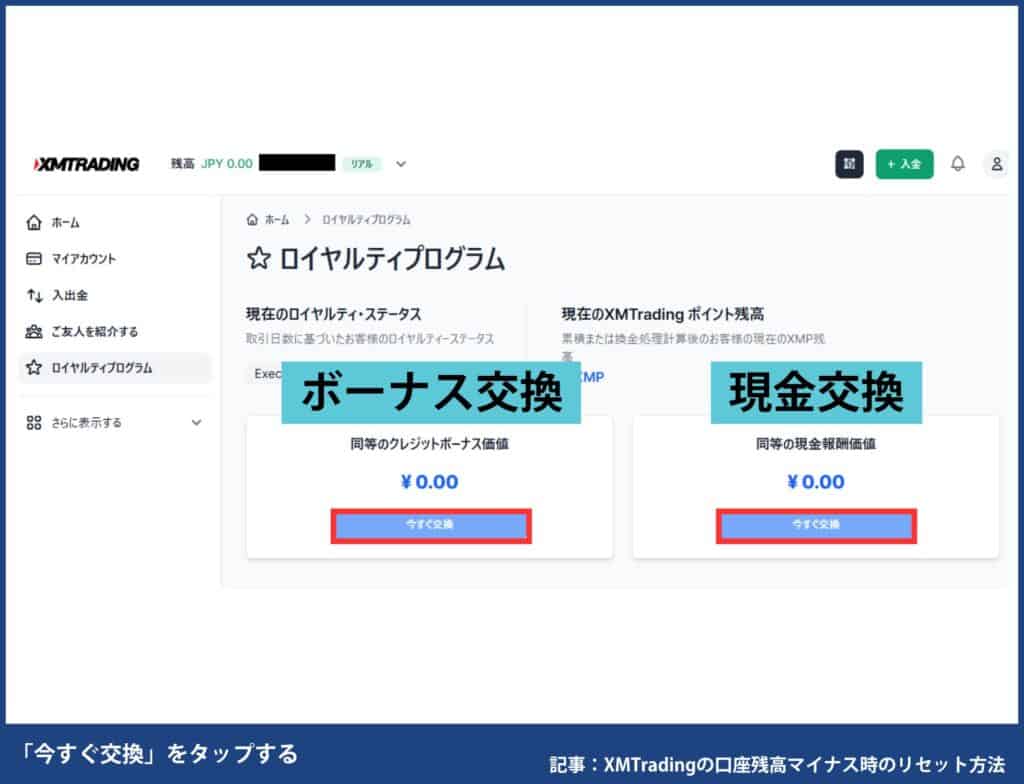1024x784 pixels.
Task: Select ロイヤルティプログラム in the sidebar
Action: (115, 368)
